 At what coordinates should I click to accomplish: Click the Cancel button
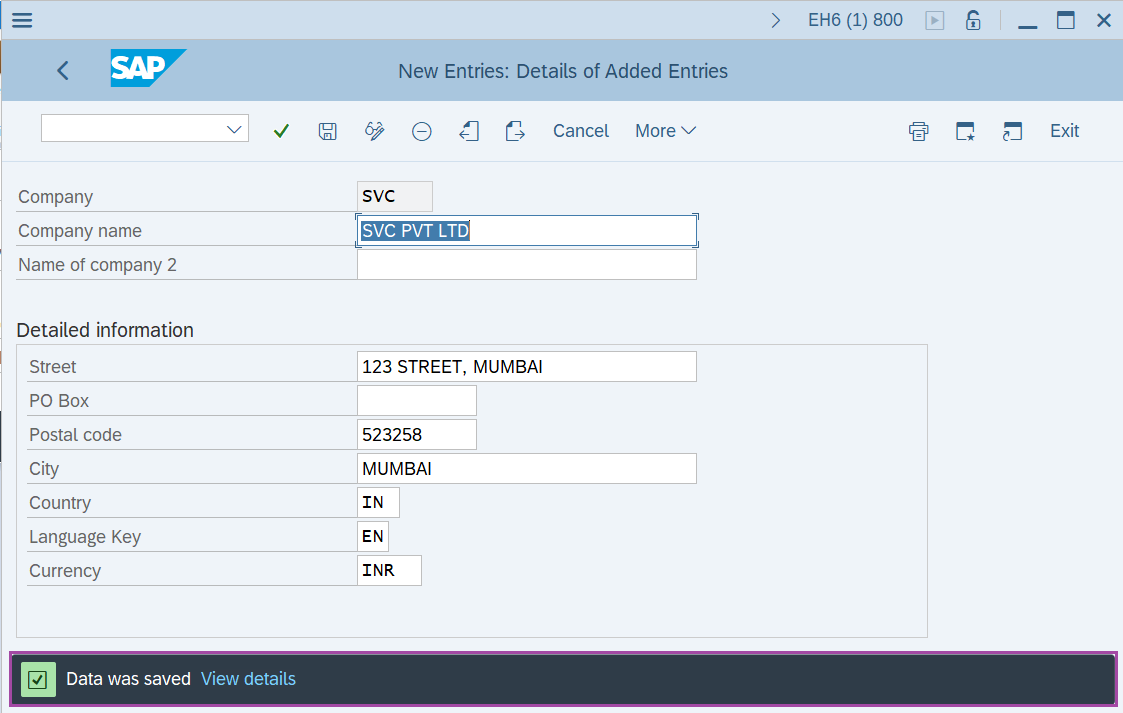coord(580,130)
